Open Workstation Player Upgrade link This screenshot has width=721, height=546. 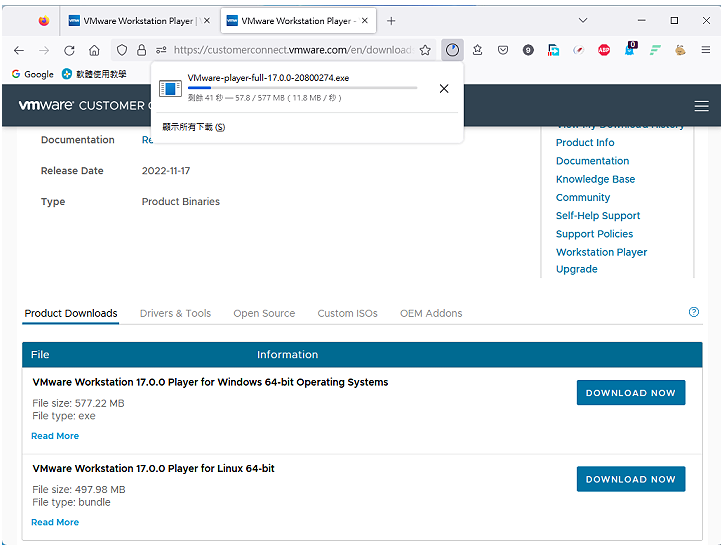tap(601, 260)
